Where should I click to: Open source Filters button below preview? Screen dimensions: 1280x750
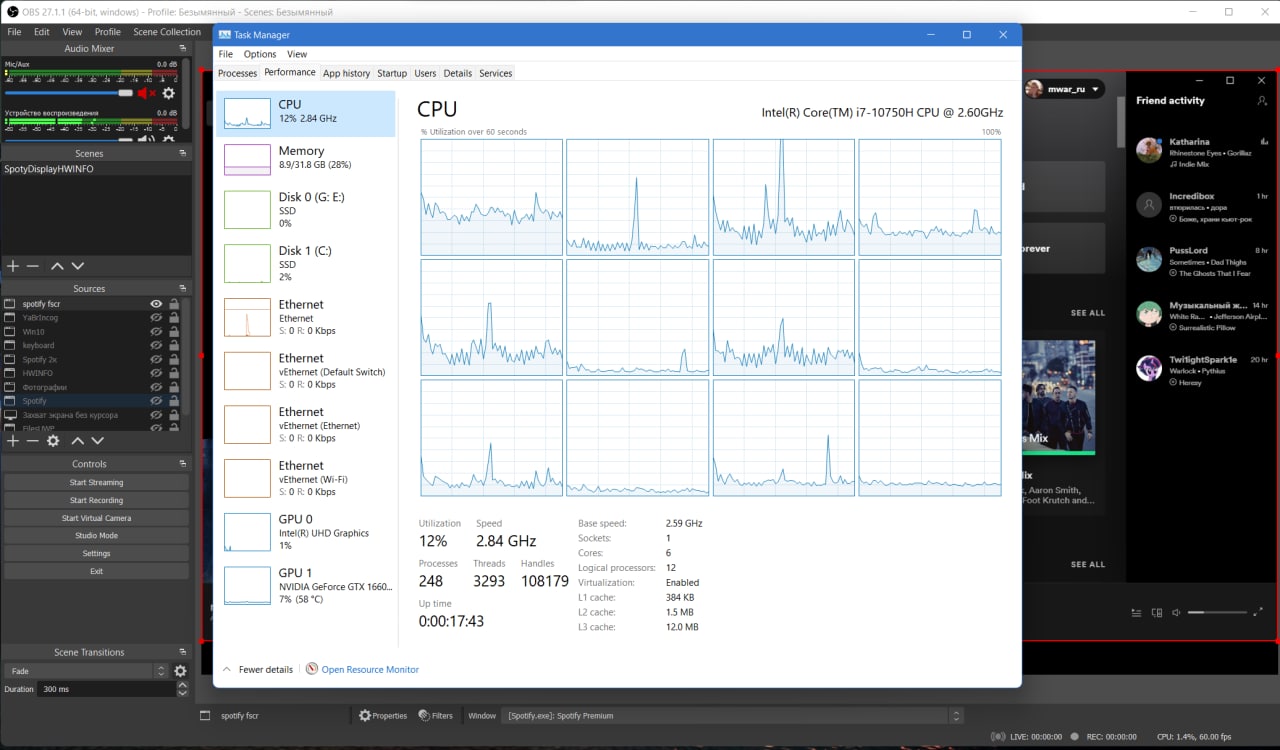click(435, 716)
